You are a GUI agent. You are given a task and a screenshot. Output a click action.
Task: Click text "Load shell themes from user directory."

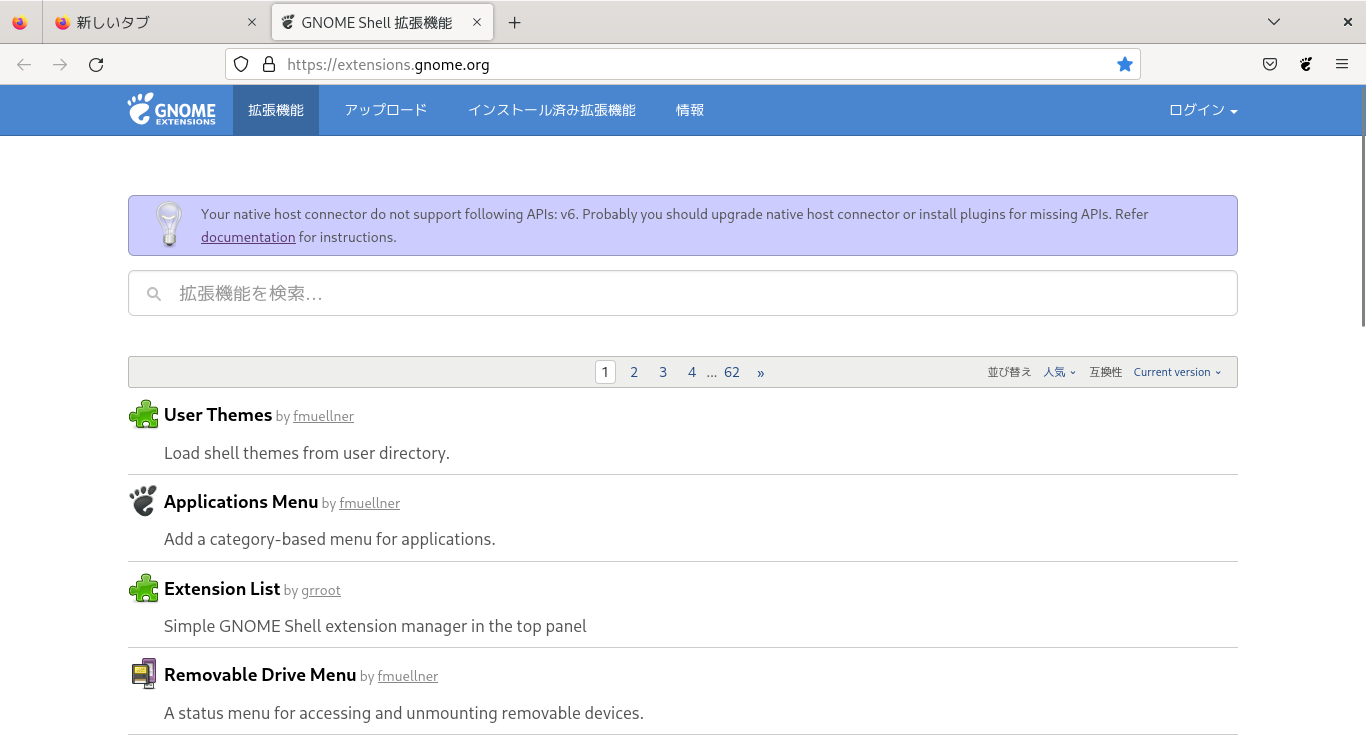[307, 453]
